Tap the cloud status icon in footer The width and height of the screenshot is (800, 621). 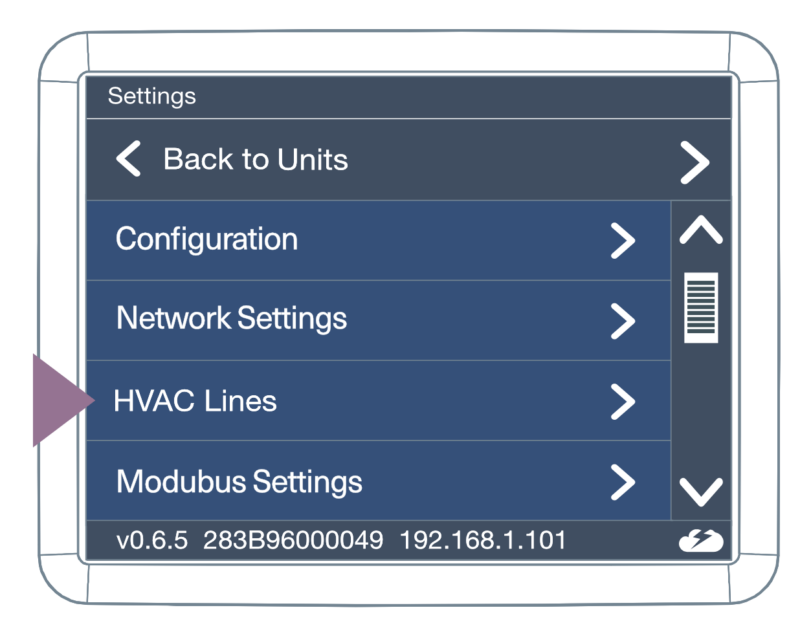coord(700,541)
